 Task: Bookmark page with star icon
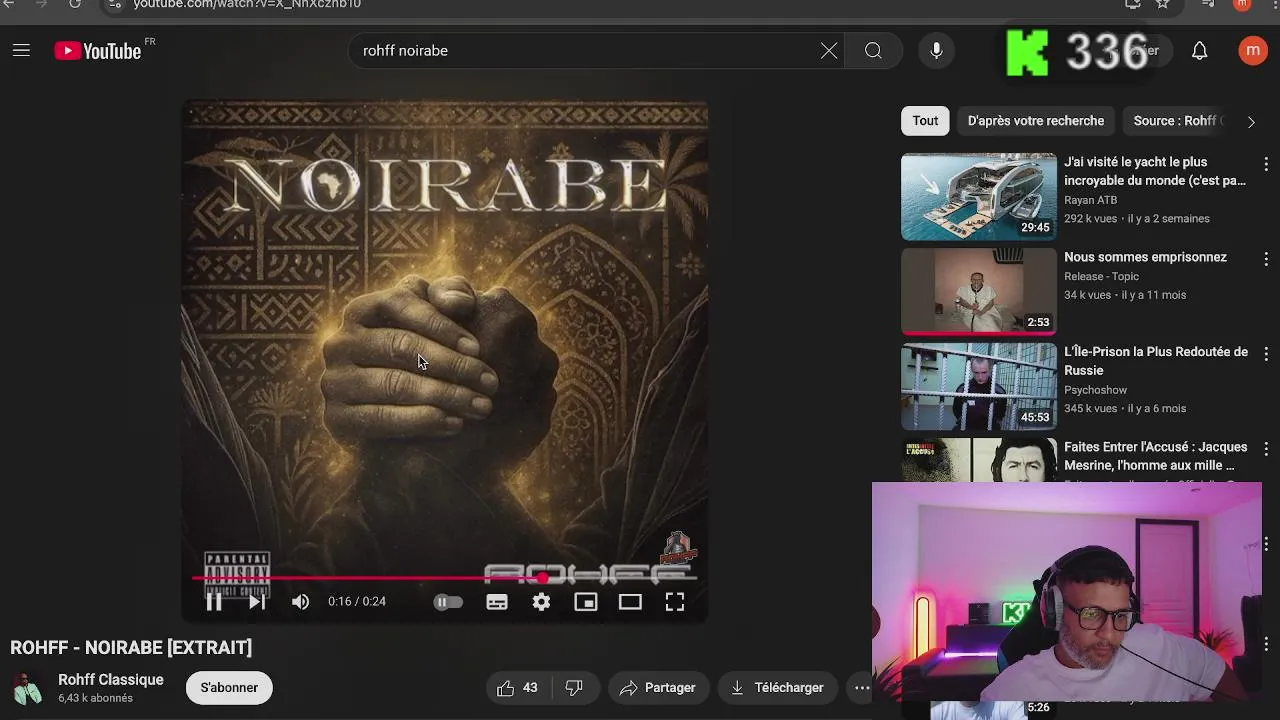[1162, 4]
